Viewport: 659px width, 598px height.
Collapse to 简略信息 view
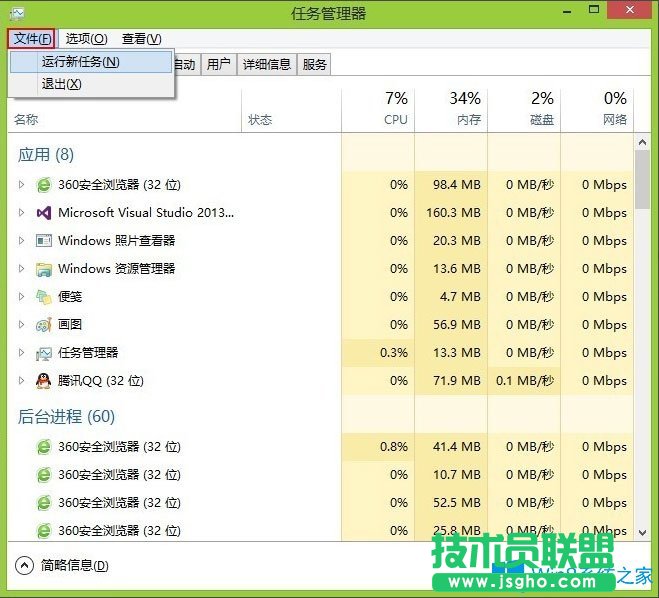pyautogui.click(x=62, y=566)
